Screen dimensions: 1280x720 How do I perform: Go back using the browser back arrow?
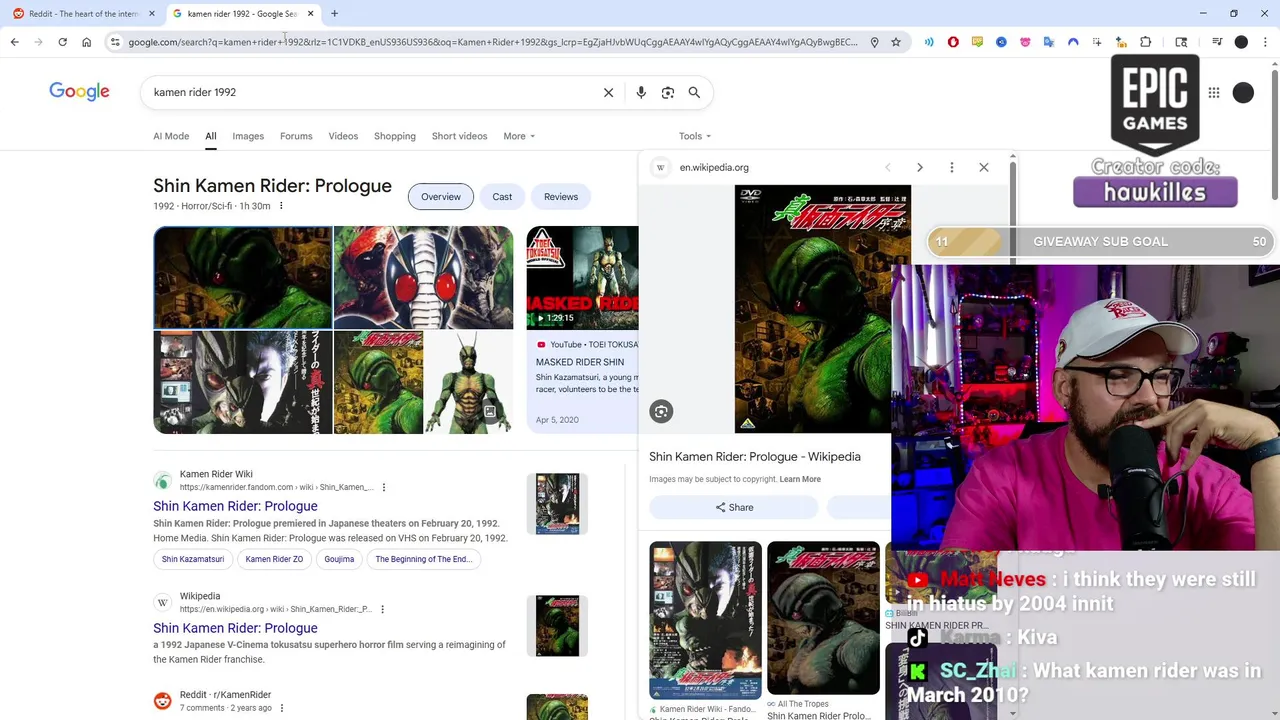14,42
